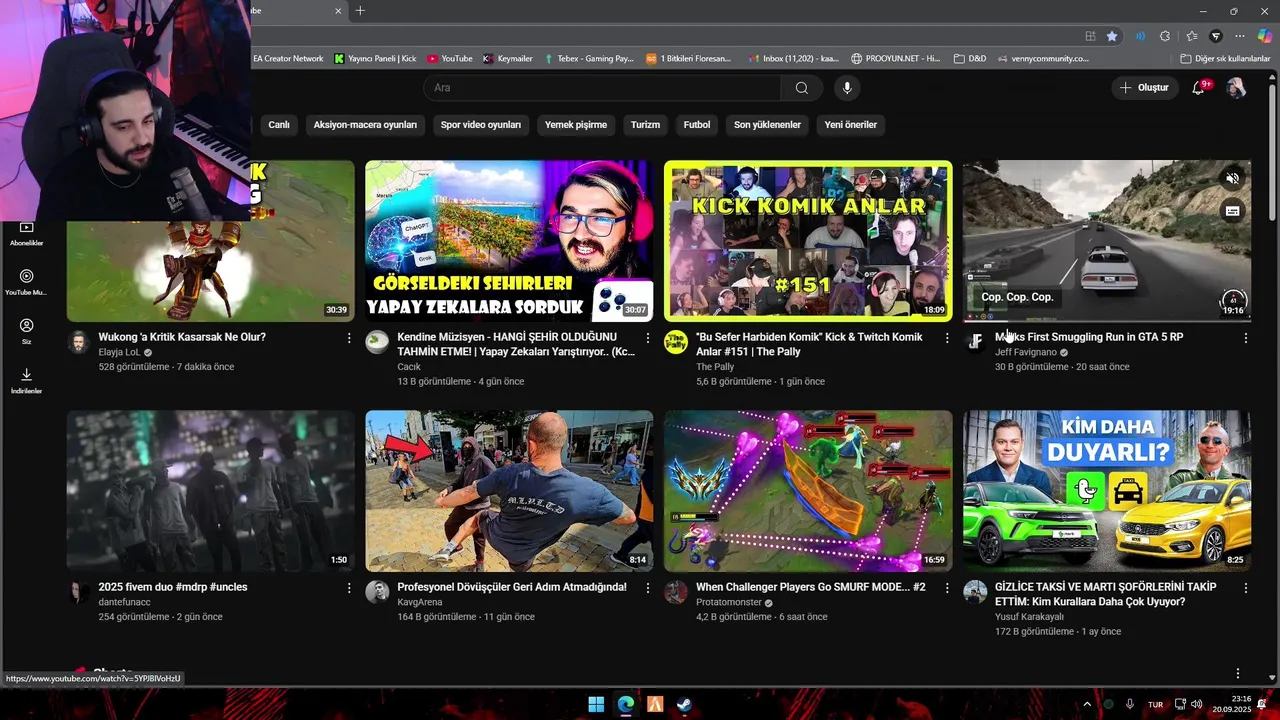Open İndirilenler in the left sidebar

click(27, 381)
